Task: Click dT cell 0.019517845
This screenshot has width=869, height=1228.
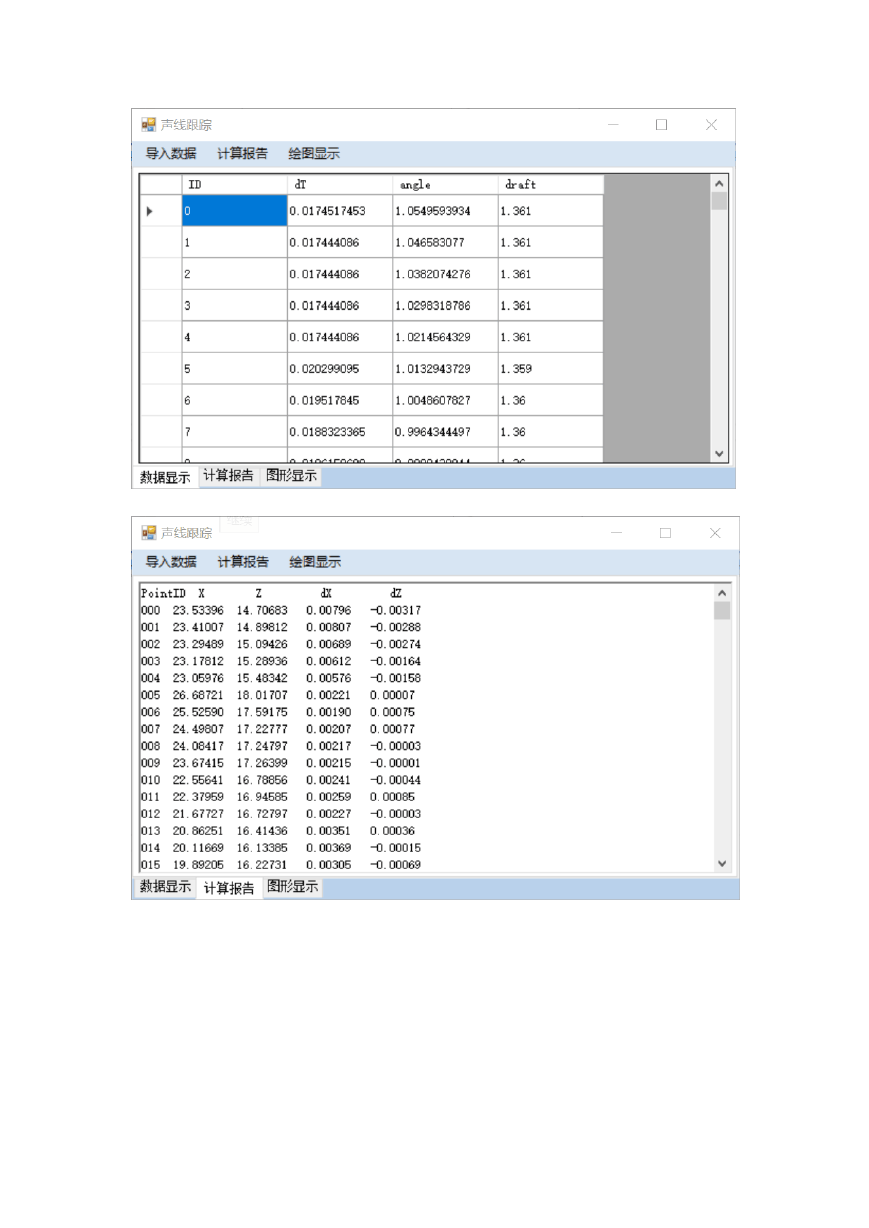Action: tap(340, 401)
